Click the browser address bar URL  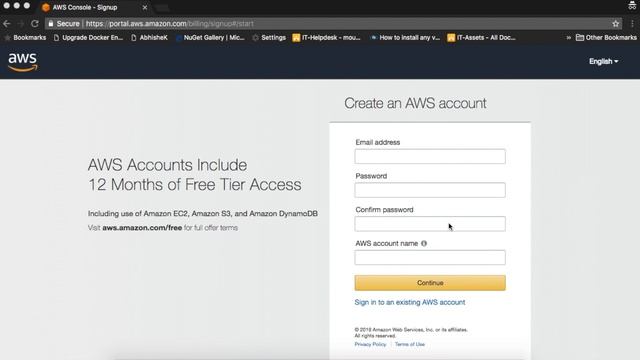169,24
